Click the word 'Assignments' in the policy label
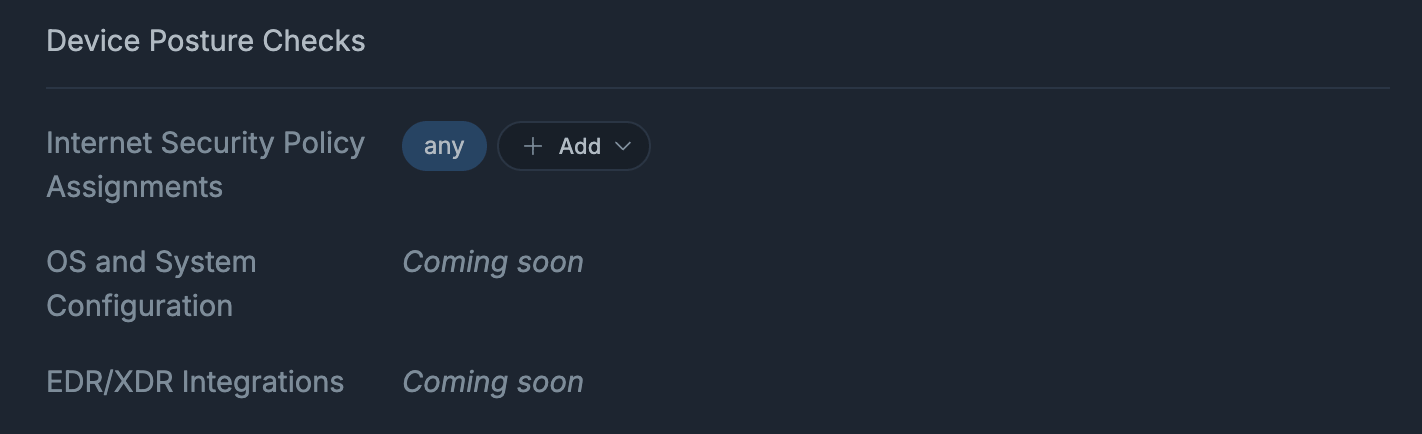1422x434 pixels. pyautogui.click(x=134, y=187)
